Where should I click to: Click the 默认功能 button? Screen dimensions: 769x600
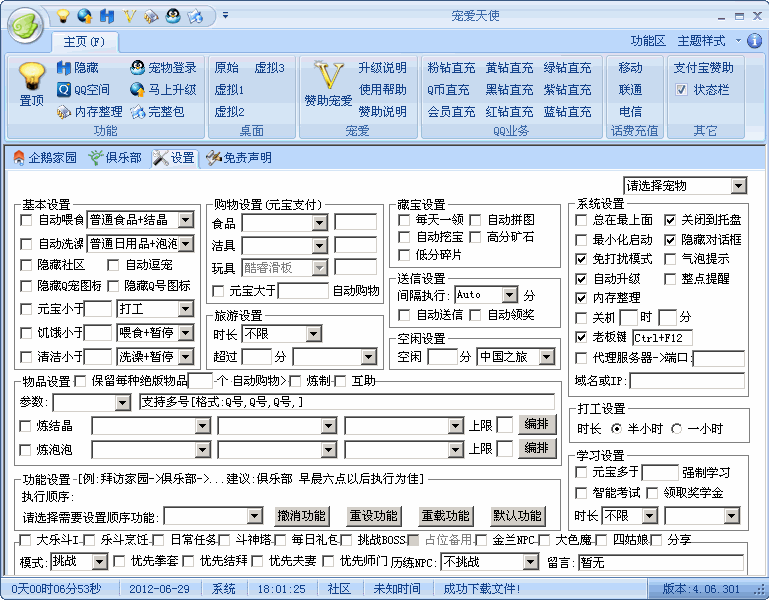tap(517, 516)
